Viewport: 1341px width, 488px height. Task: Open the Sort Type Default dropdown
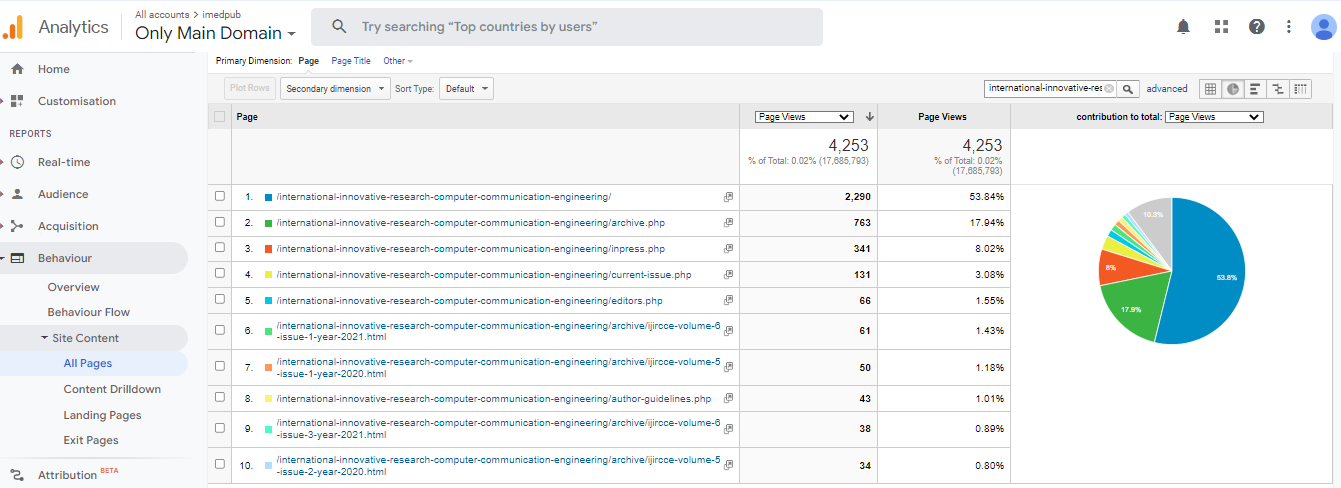pos(467,89)
